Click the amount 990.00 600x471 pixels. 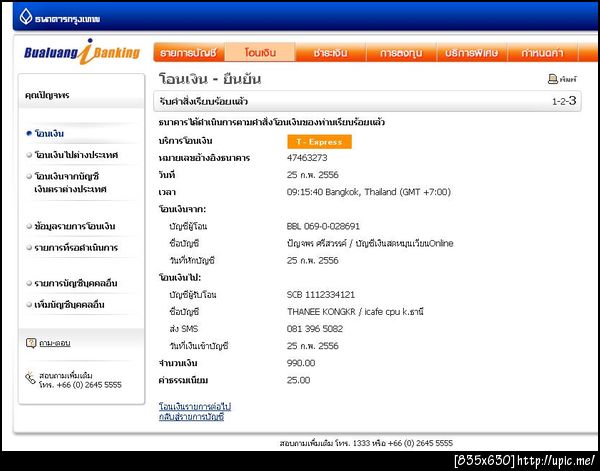point(301,363)
